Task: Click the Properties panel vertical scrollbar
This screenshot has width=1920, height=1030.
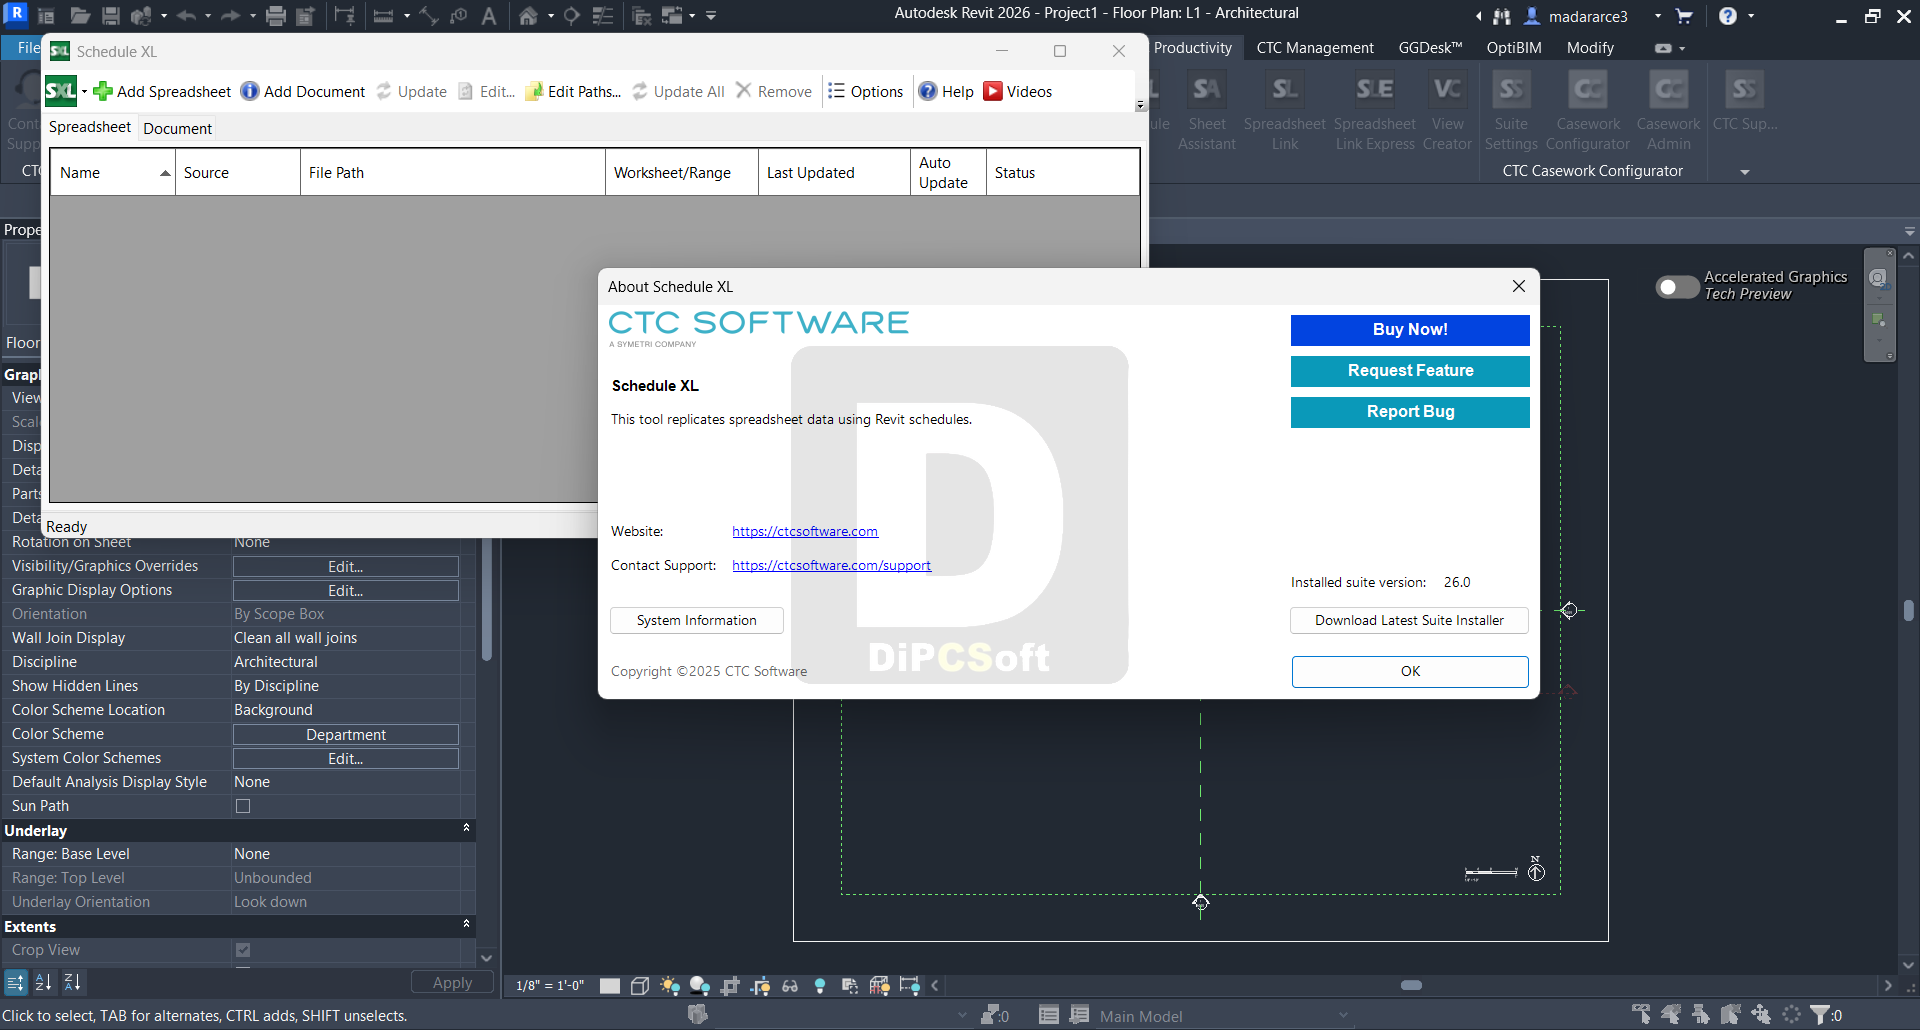Action: point(487,600)
